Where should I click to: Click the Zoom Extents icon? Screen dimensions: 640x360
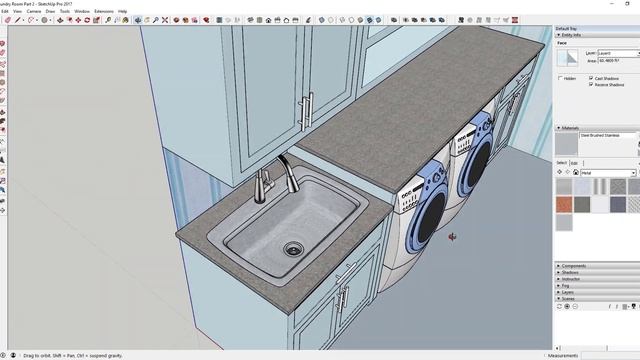click(x=165, y=20)
